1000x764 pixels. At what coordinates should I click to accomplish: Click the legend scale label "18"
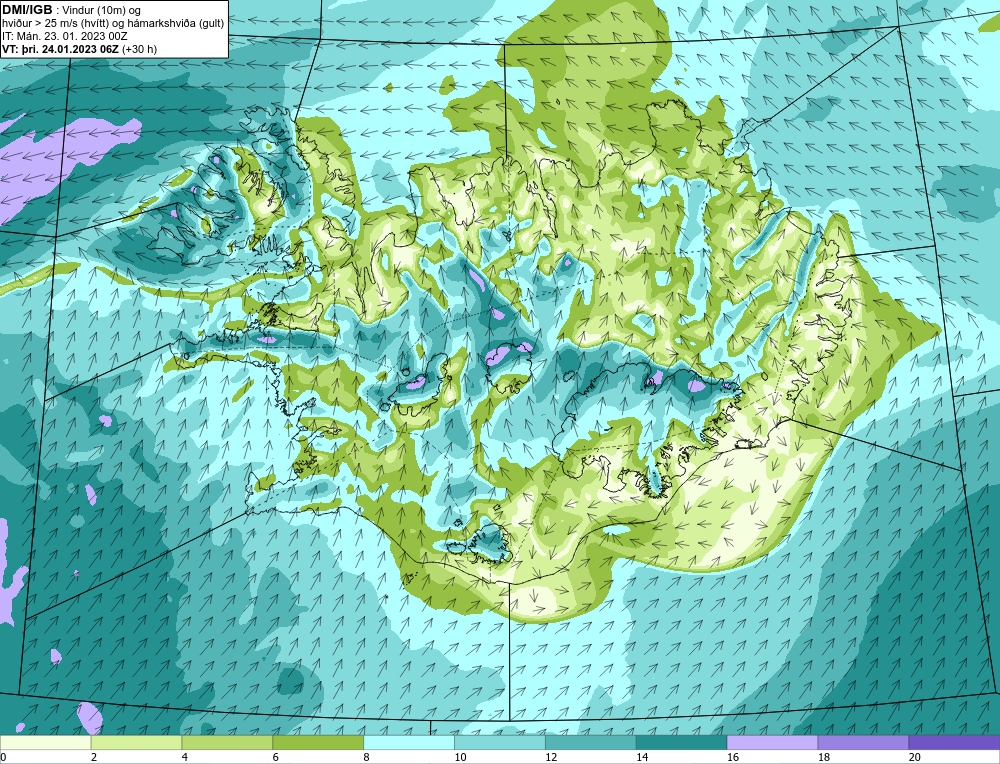[823, 757]
